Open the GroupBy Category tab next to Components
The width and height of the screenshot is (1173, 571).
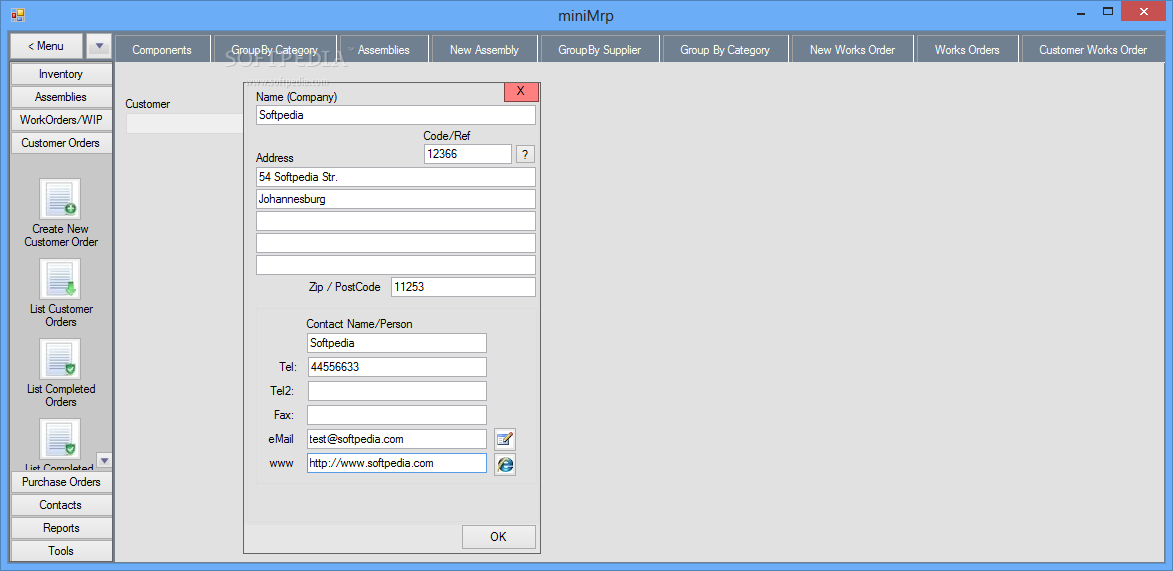coord(275,50)
